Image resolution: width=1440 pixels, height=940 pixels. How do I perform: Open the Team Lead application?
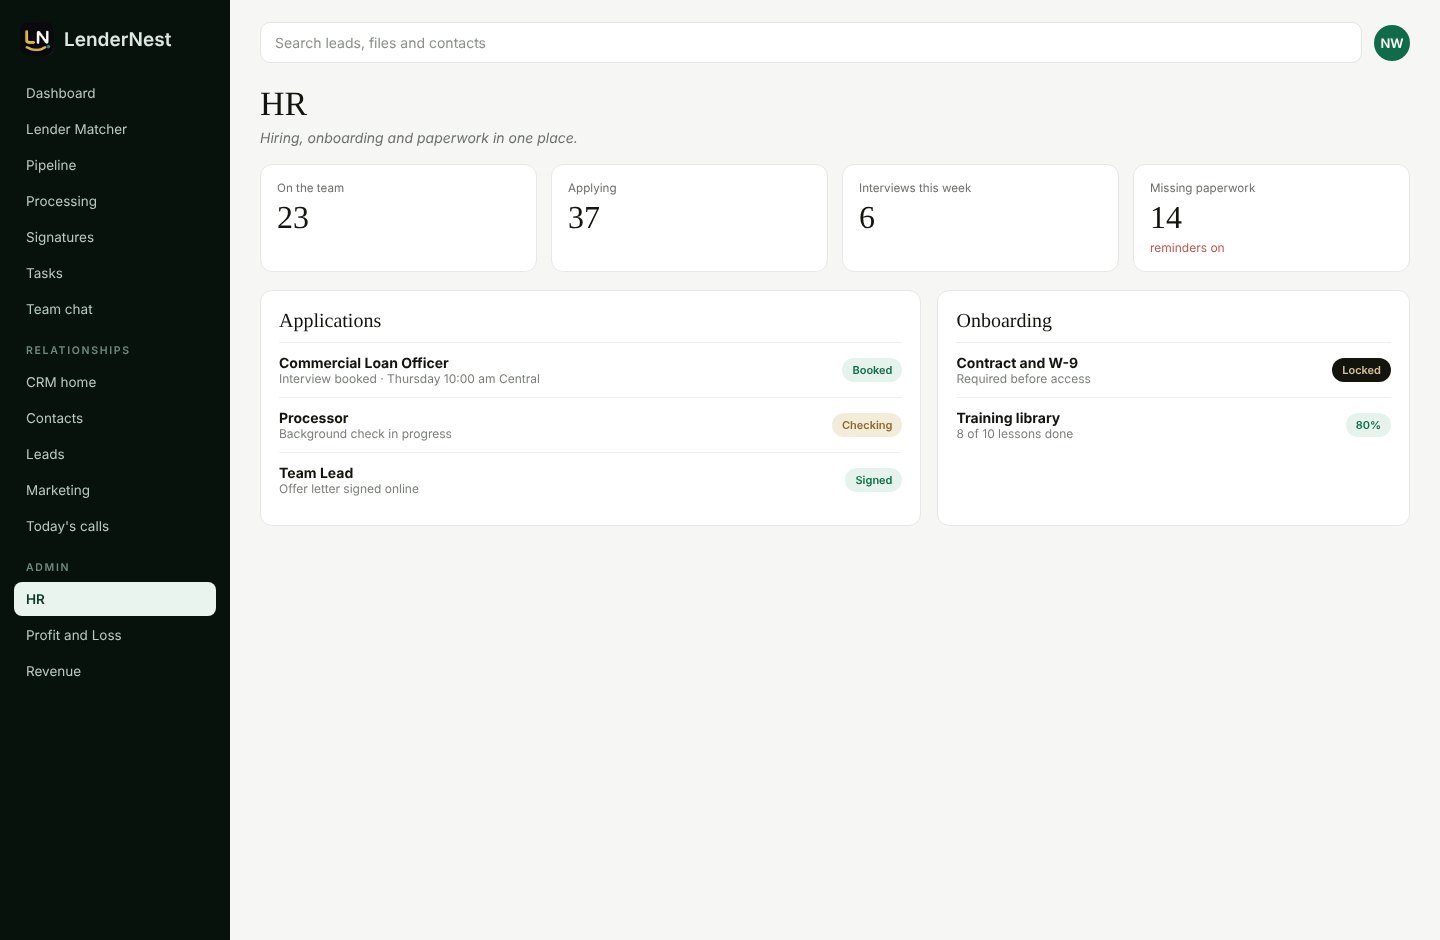click(590, 480)
